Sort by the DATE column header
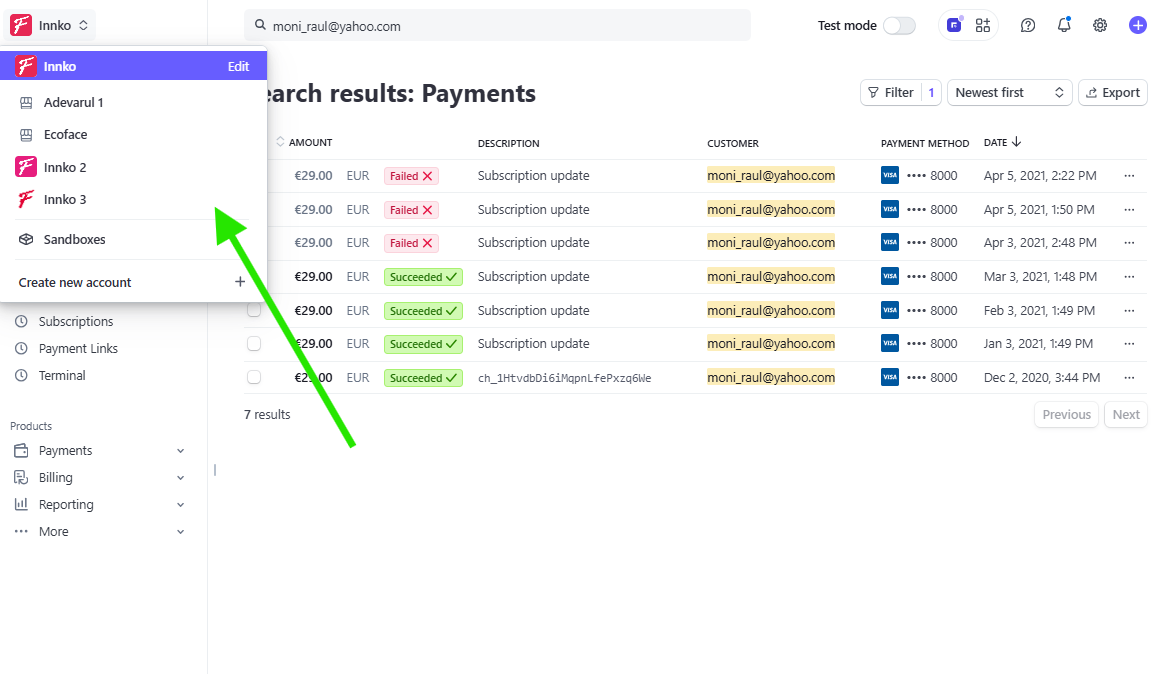 [1003, 142]
